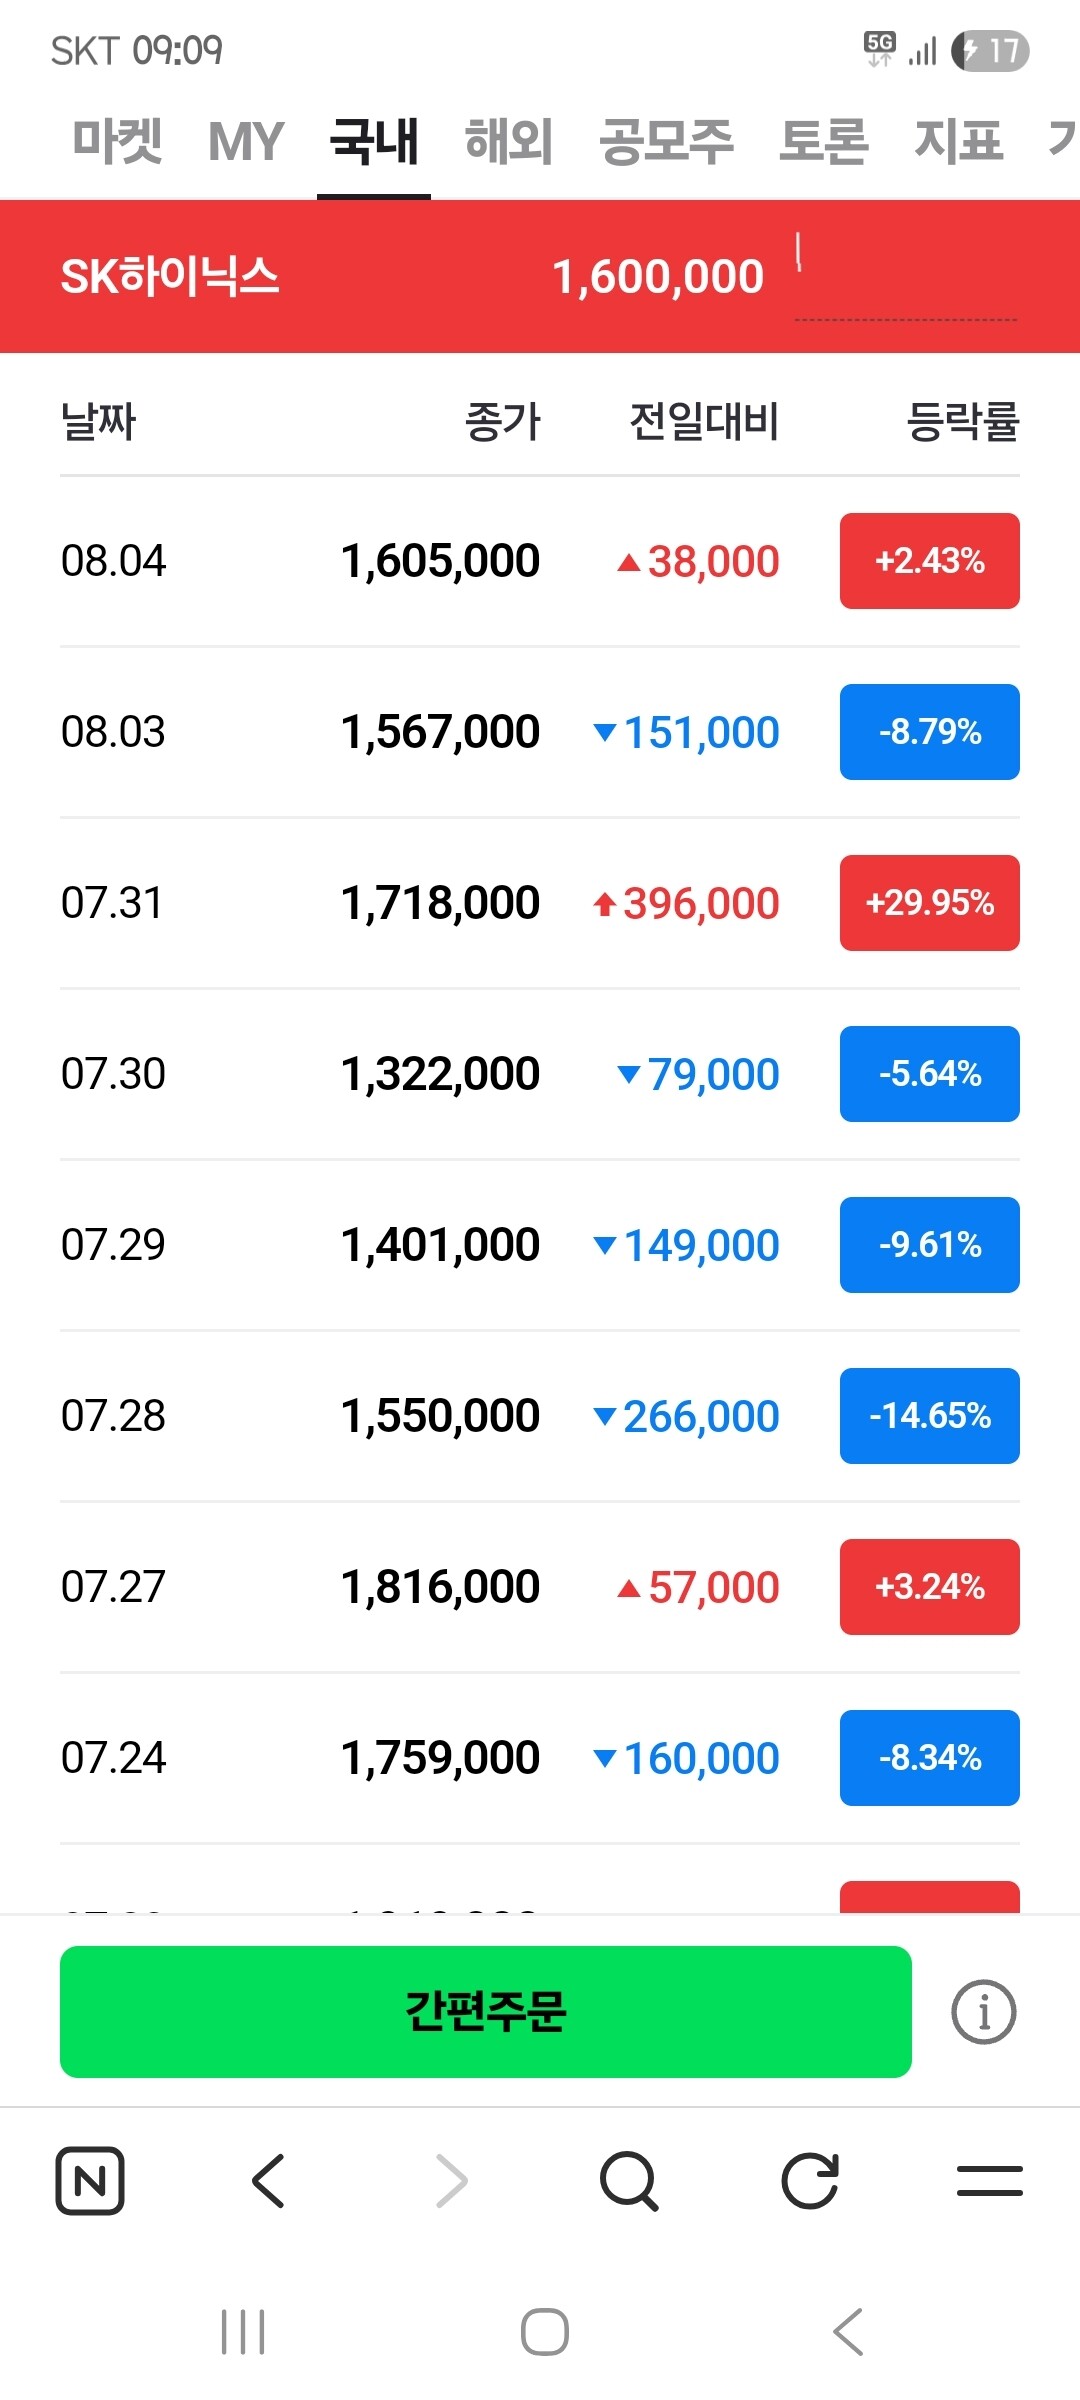Go back using browser back arrow
Screen dimensions: 1080x2400
[269, 2180]
